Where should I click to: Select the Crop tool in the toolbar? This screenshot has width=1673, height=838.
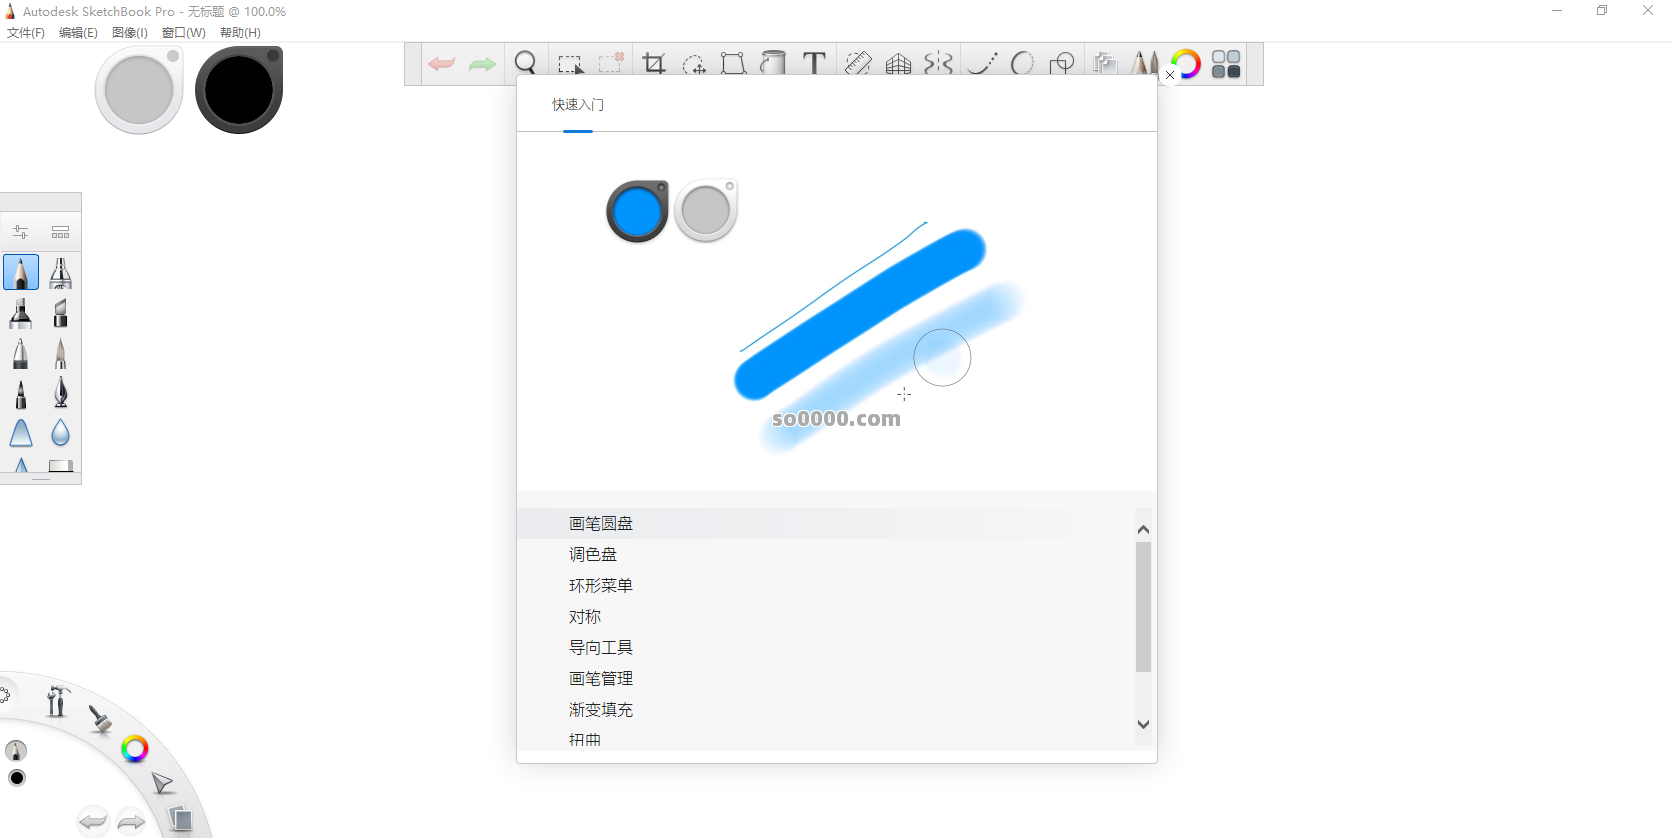click(x=654, y=64)
